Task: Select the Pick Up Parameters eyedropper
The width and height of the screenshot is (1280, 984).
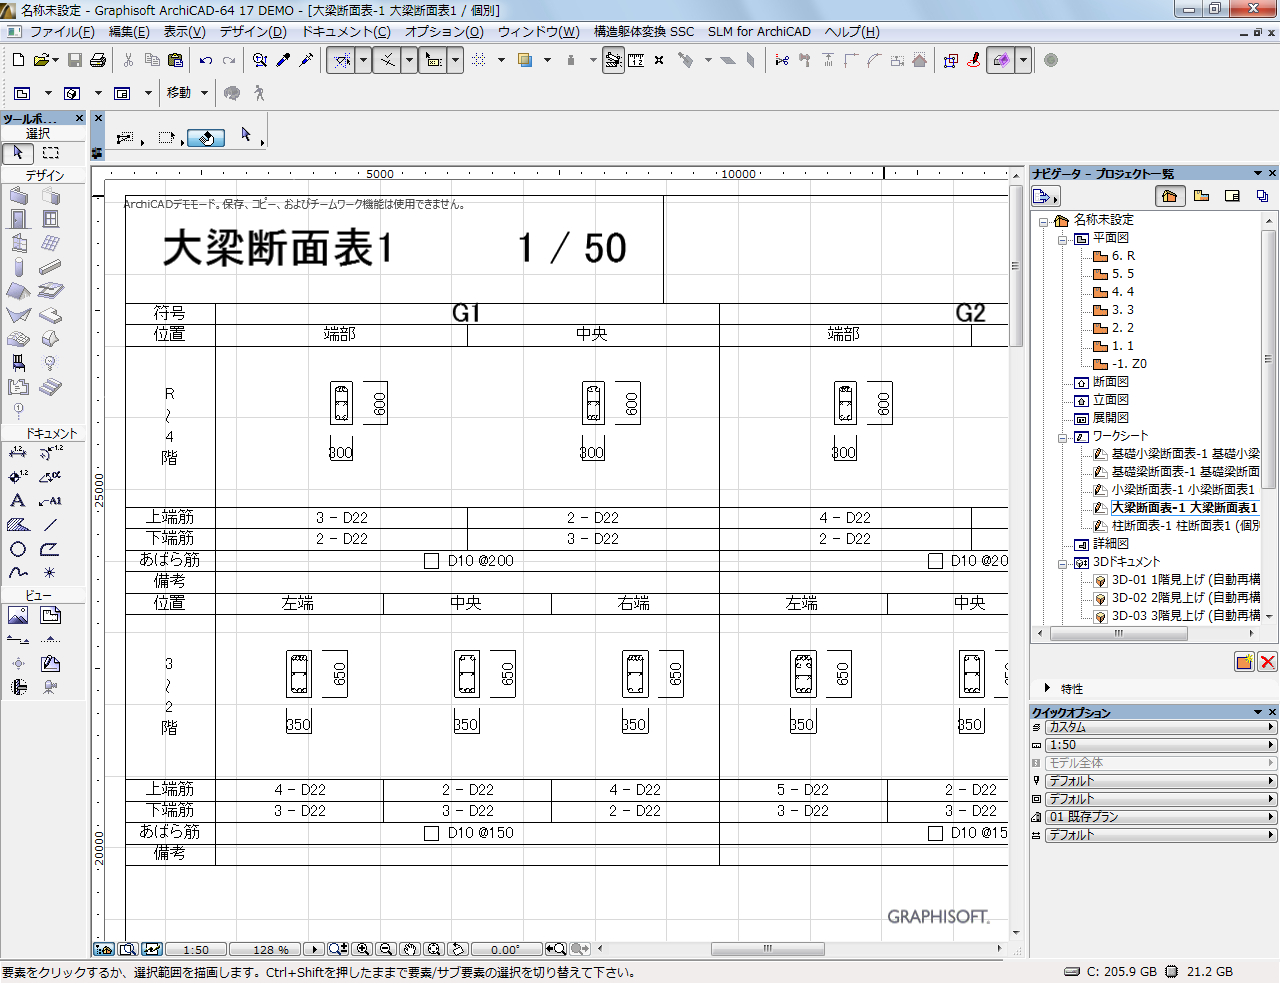Action: pyautogui.click(x=283, y=60)
